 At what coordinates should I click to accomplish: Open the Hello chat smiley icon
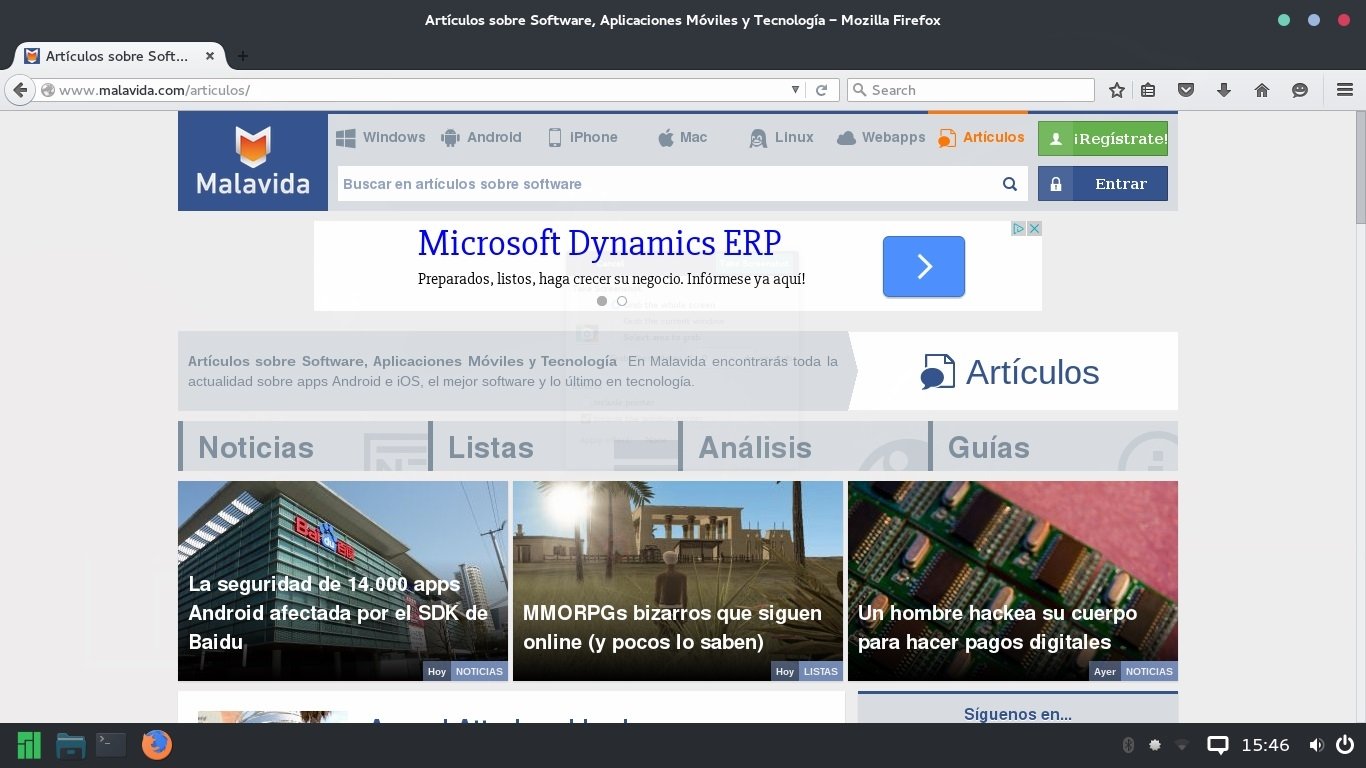click(x=1300, y=90)
